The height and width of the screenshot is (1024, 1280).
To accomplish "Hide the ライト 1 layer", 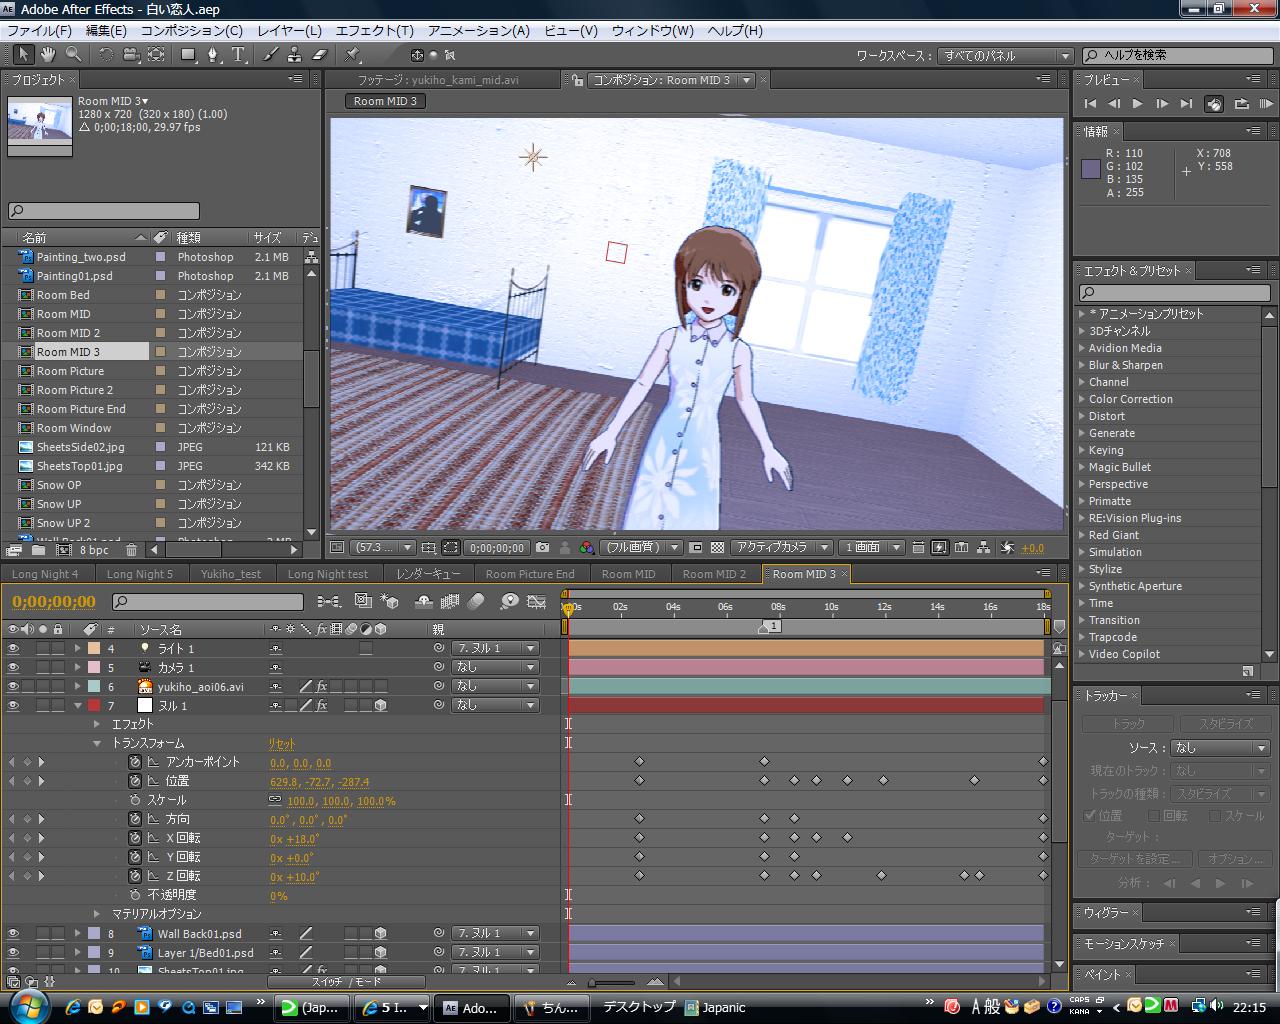I will [x=13, y=649].
